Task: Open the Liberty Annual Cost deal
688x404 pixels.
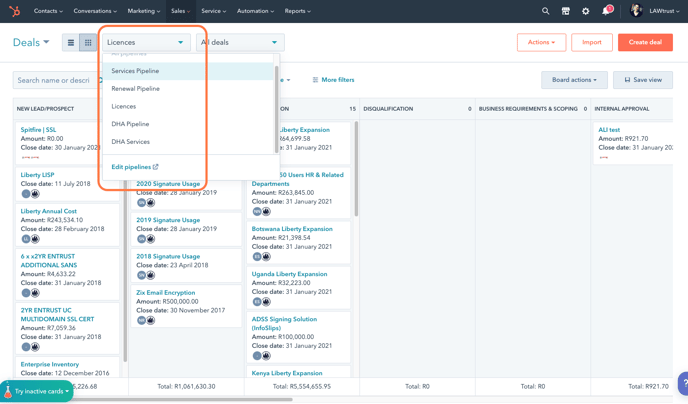Action: click(48, 211)
